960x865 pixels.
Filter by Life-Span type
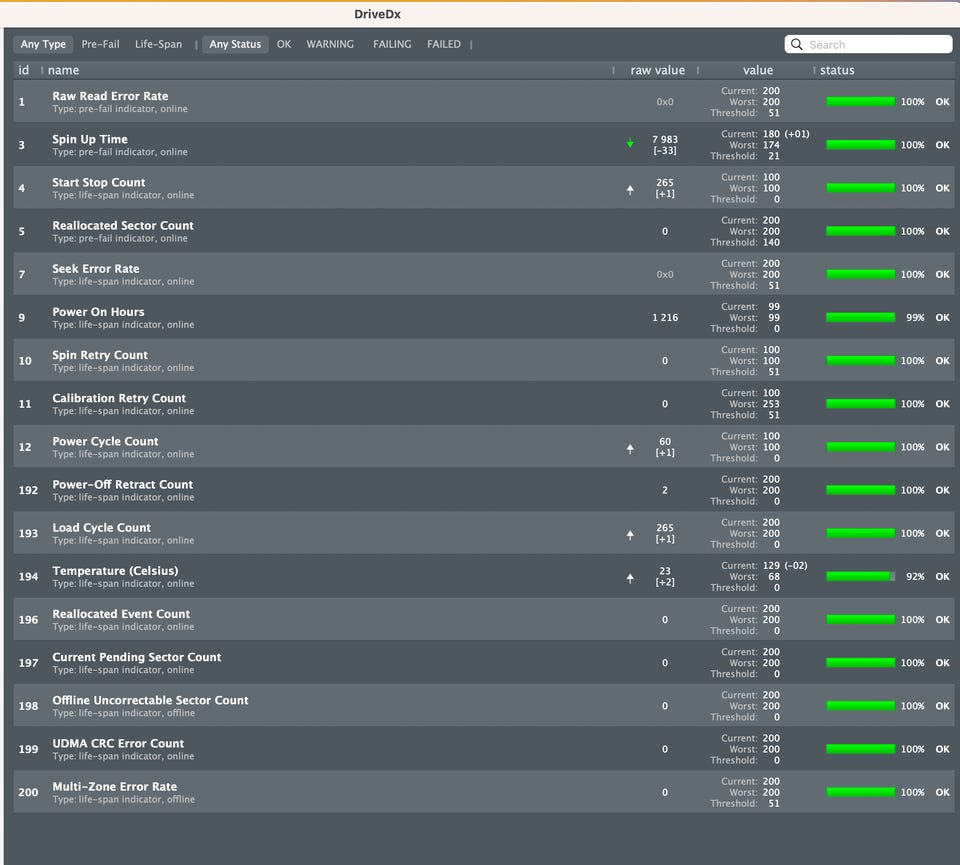(x=159, y=44)
